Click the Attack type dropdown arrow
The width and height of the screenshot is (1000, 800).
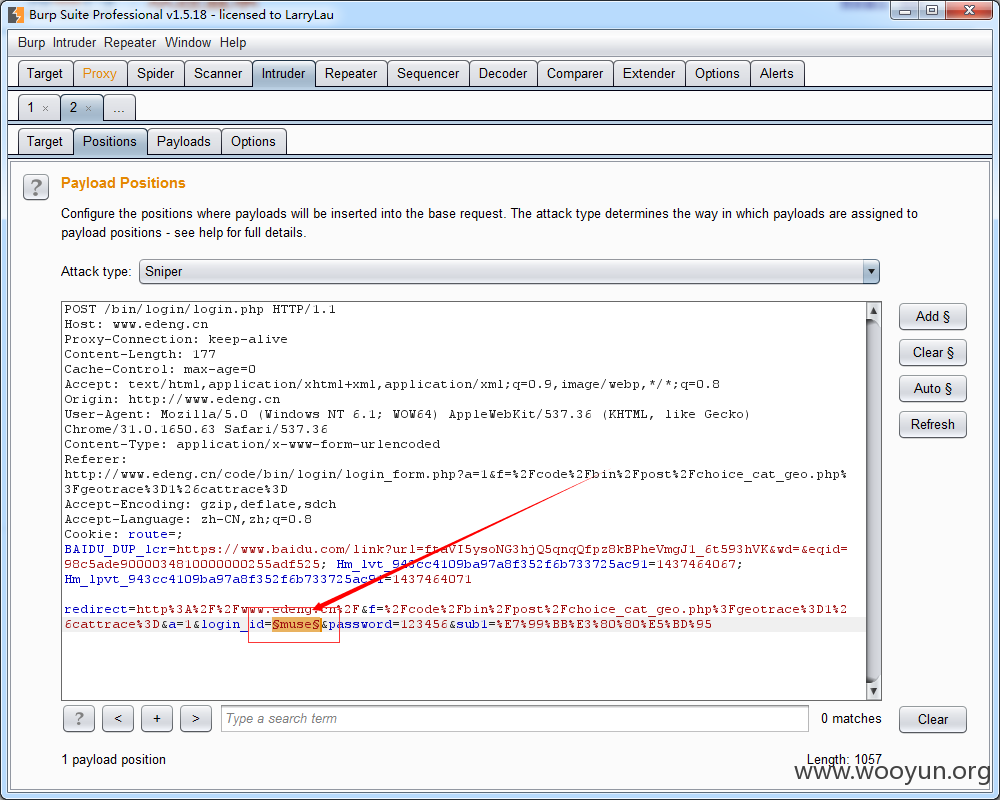click(871, 271)
